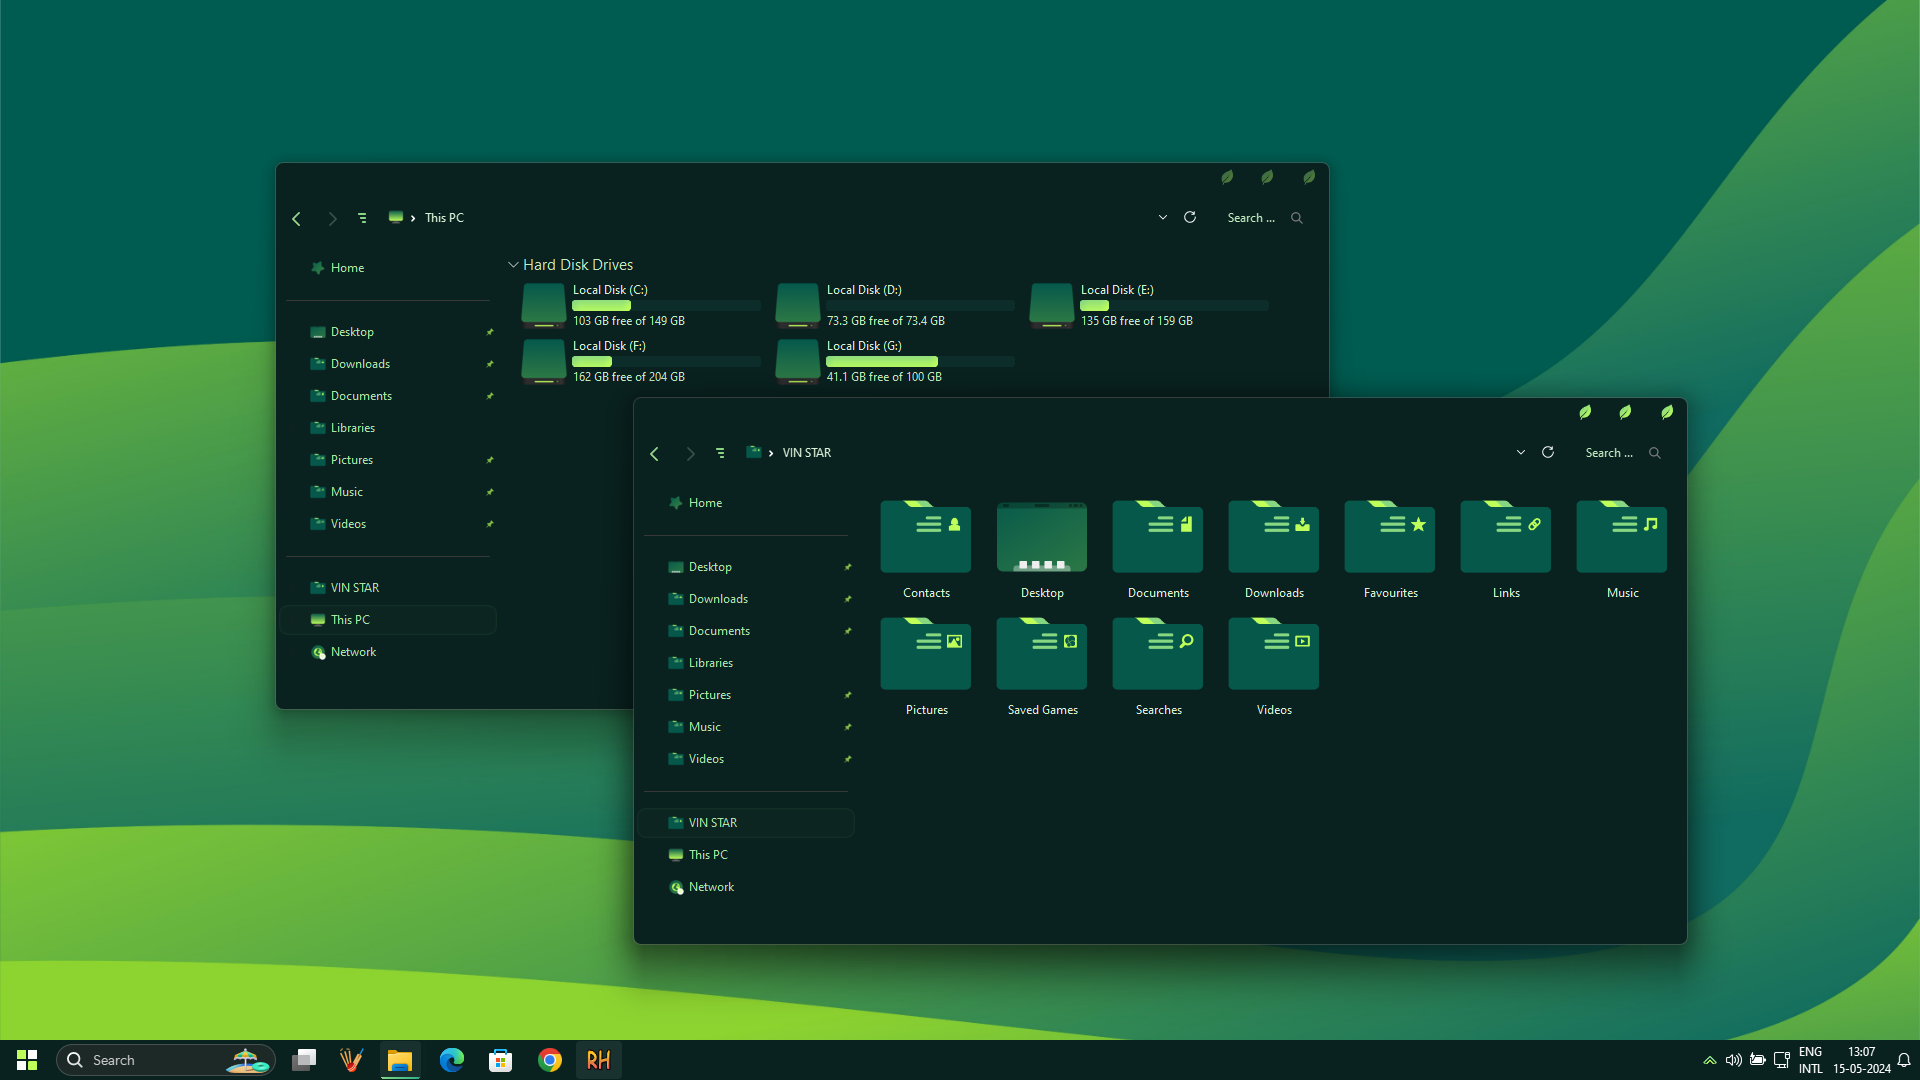Screen dimensions: 1920x1080
Task: Expand the breadcrumb chevron before VIN STAR
Action: [x=771, y=452]
